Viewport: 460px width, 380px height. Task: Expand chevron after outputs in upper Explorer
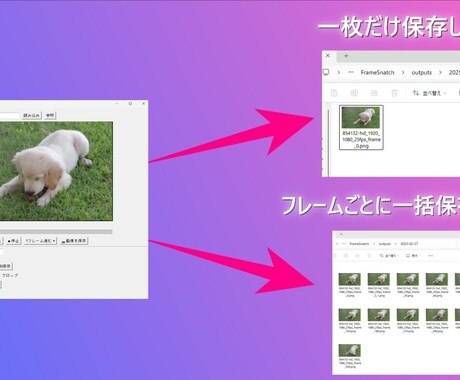(x=440, y=72)
